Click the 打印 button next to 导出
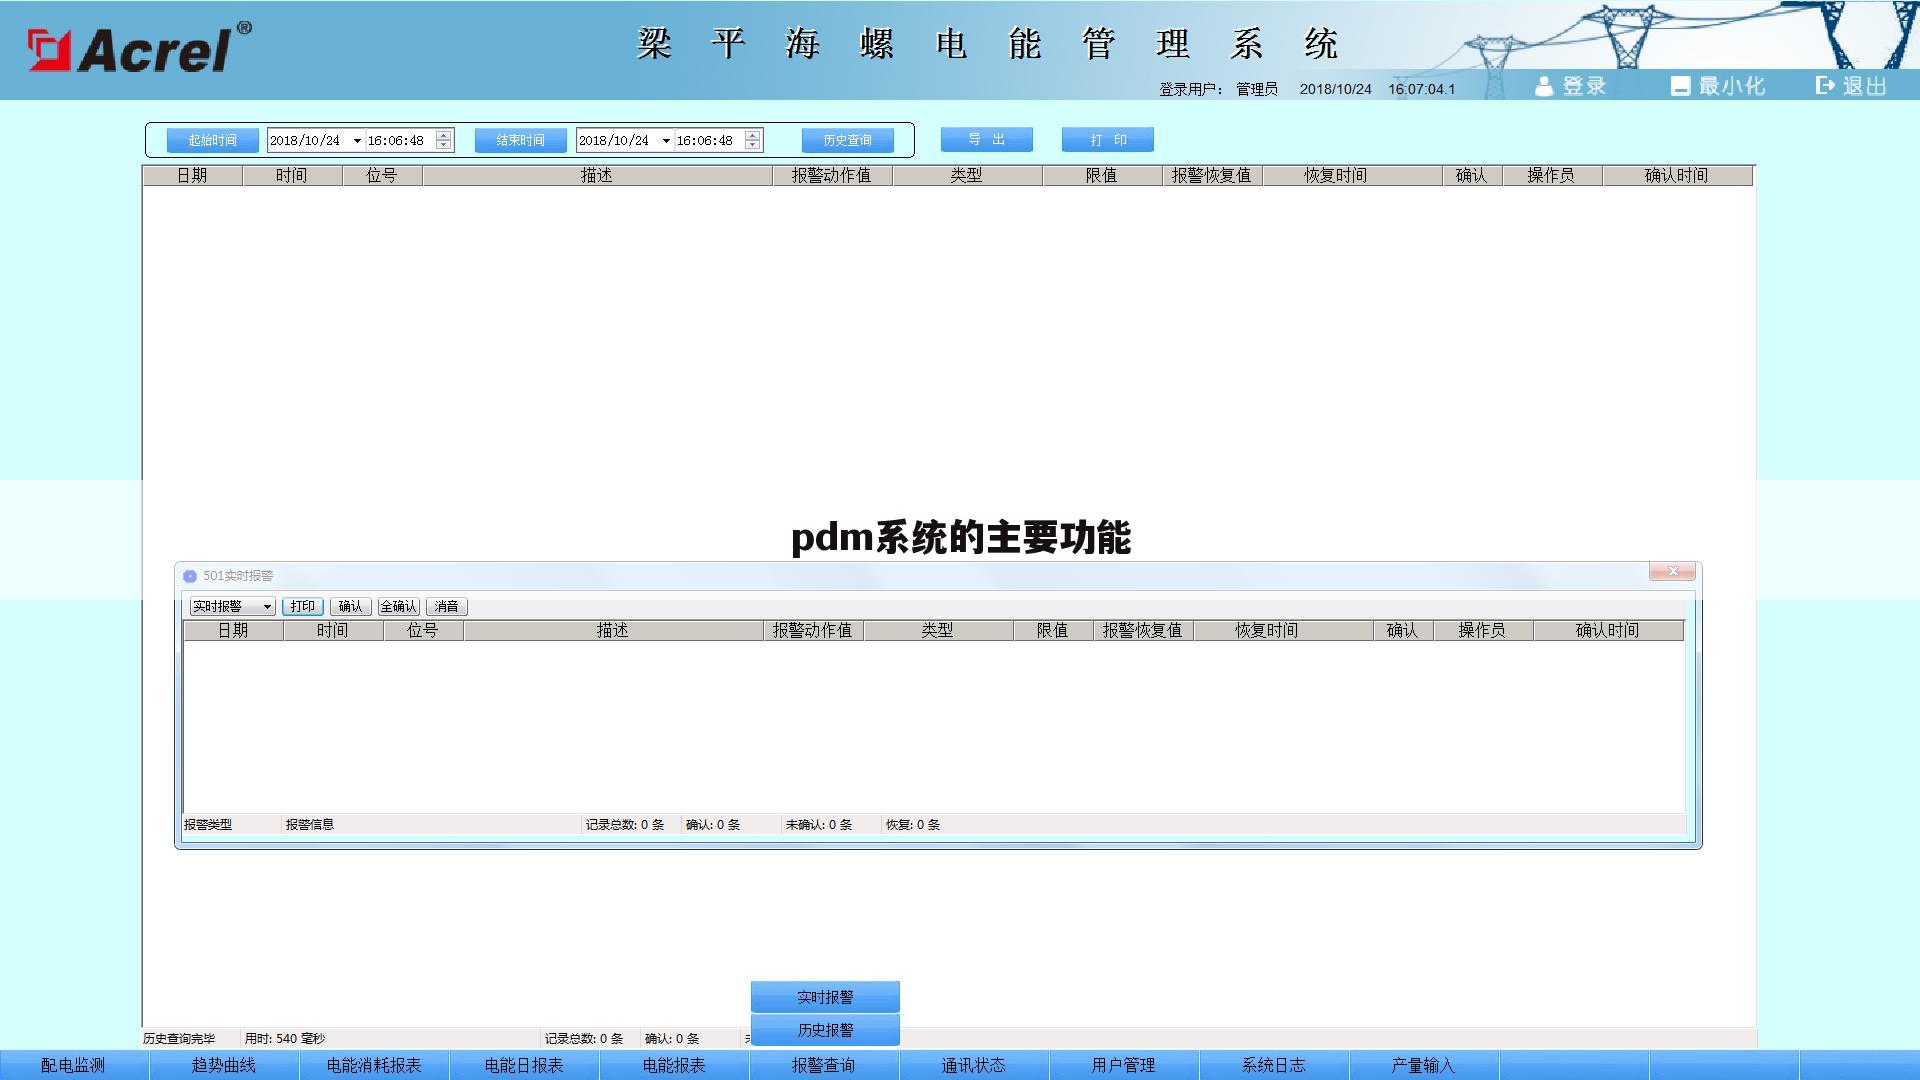Screen dimensions: 1920x1080 coord(1107,139)
